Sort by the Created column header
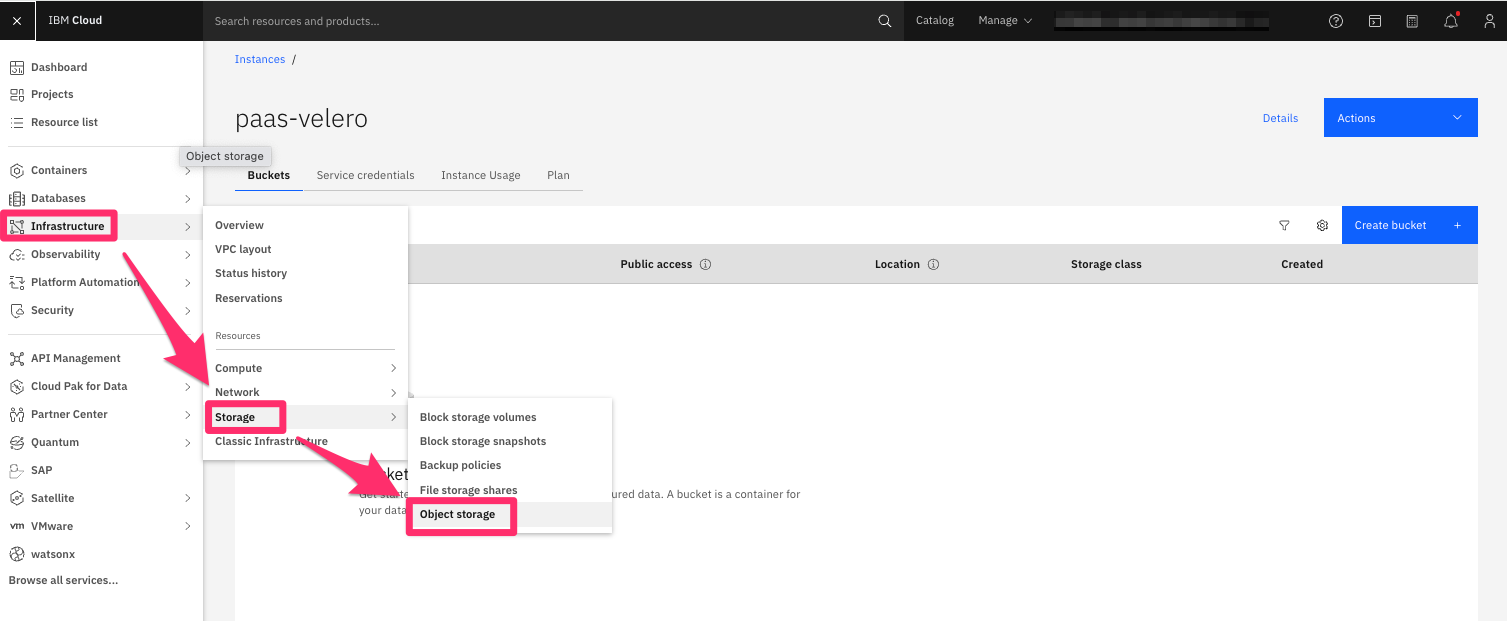This screenshot has width=1507, height=621. pyautogui.click(x=1302, y=264)
